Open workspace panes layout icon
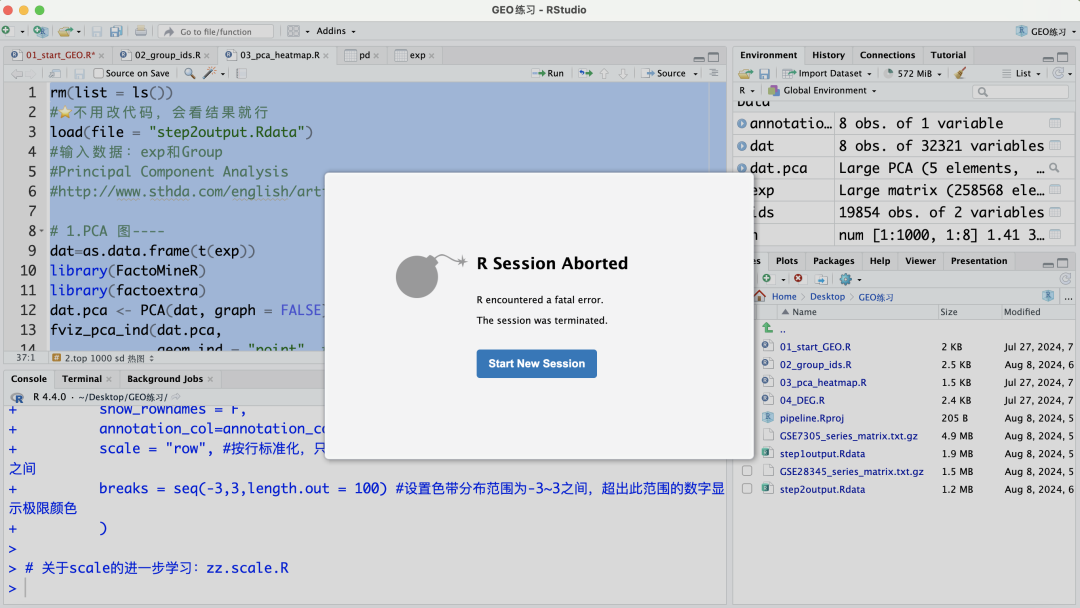This screenshot has width=1080, height=608. [x=293, y=31]
